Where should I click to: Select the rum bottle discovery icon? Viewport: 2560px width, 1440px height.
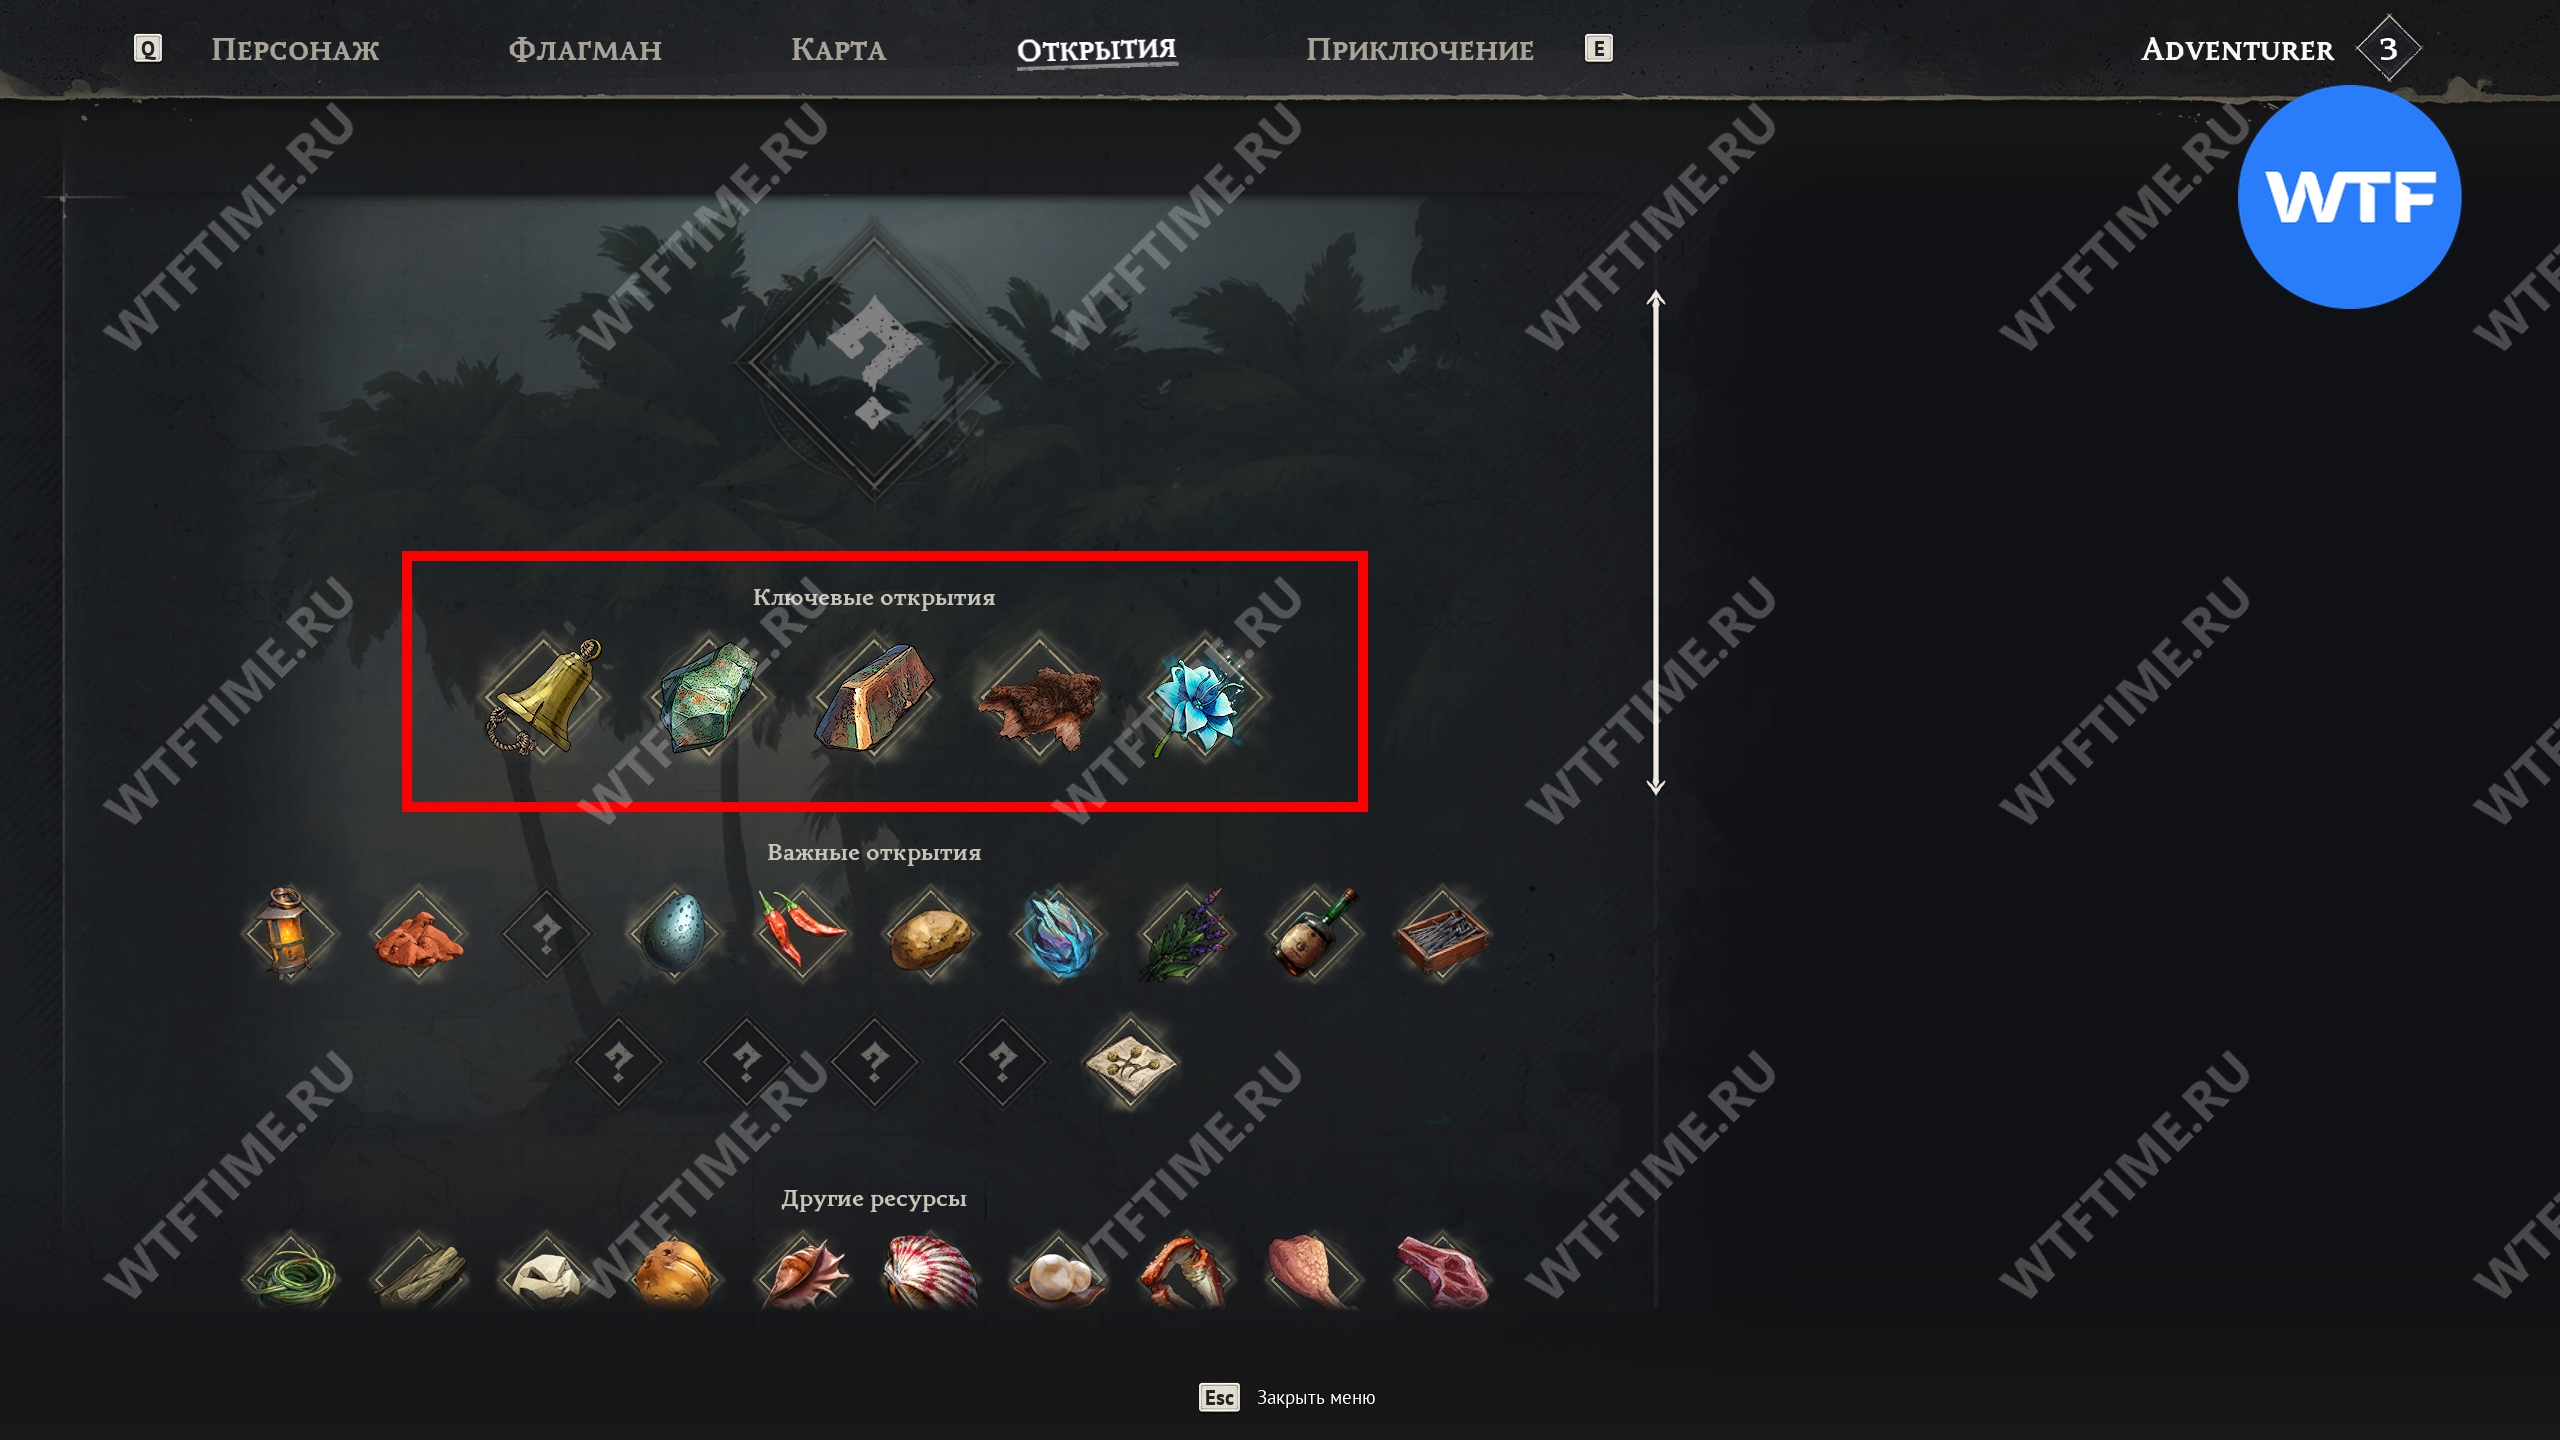[x=1314, y=933]
